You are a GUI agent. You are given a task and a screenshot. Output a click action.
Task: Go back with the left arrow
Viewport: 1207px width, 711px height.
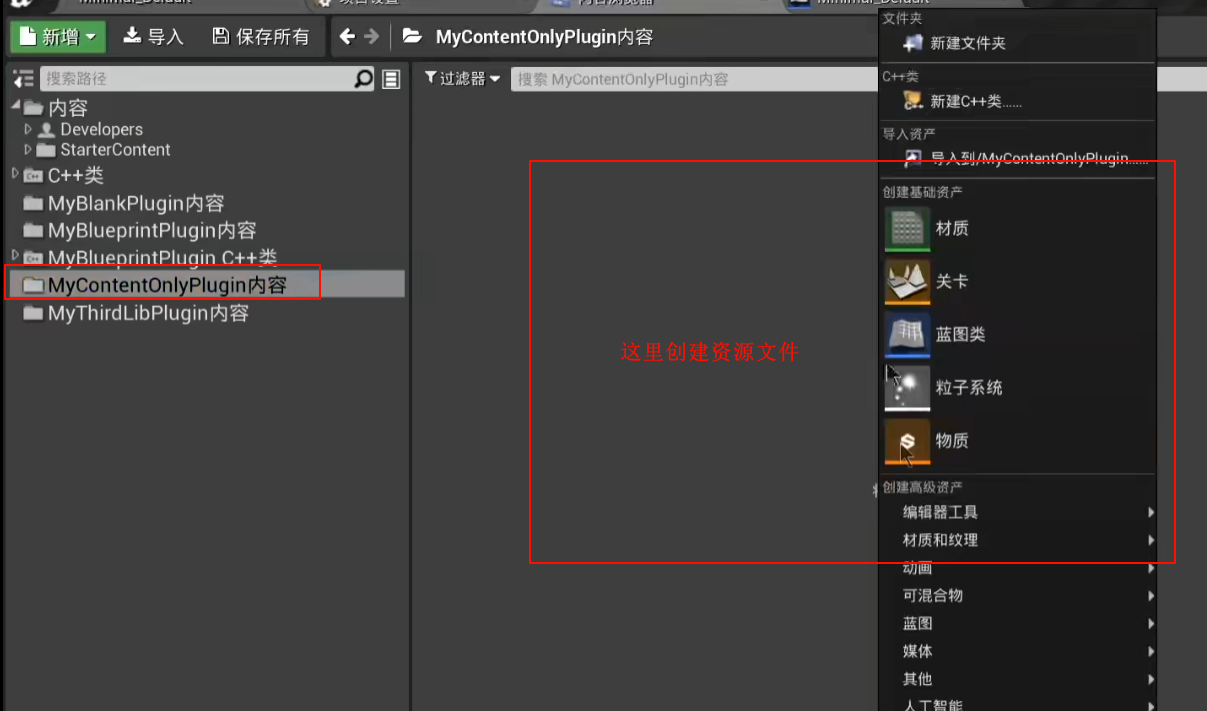[x=347, y=37]
